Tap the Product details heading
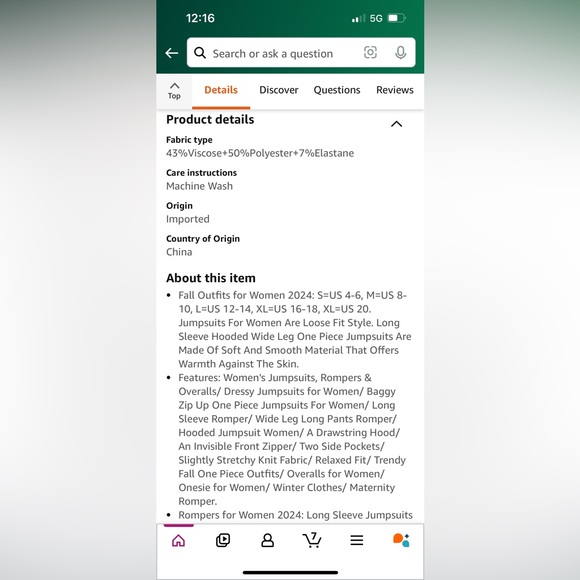 [x=210, y=119]
